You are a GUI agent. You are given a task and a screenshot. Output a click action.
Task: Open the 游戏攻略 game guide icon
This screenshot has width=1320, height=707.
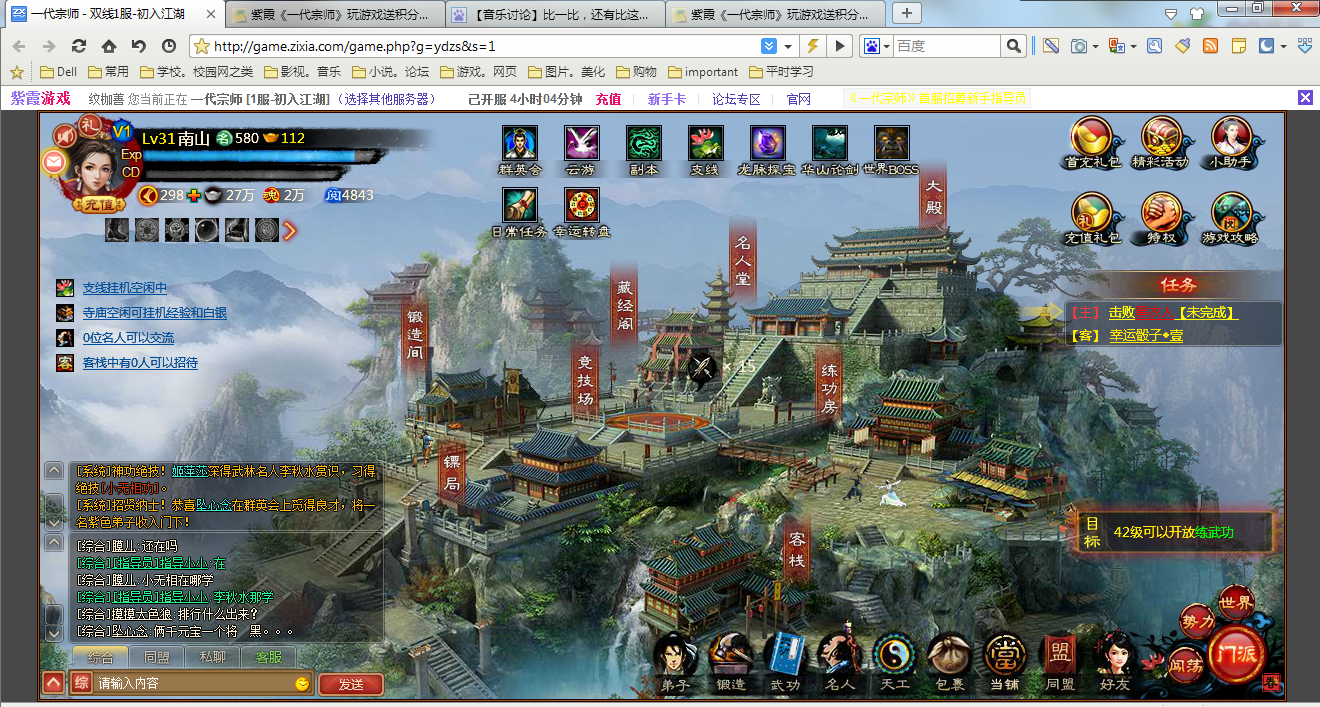pyautogui.click(x=1231, y=219)
